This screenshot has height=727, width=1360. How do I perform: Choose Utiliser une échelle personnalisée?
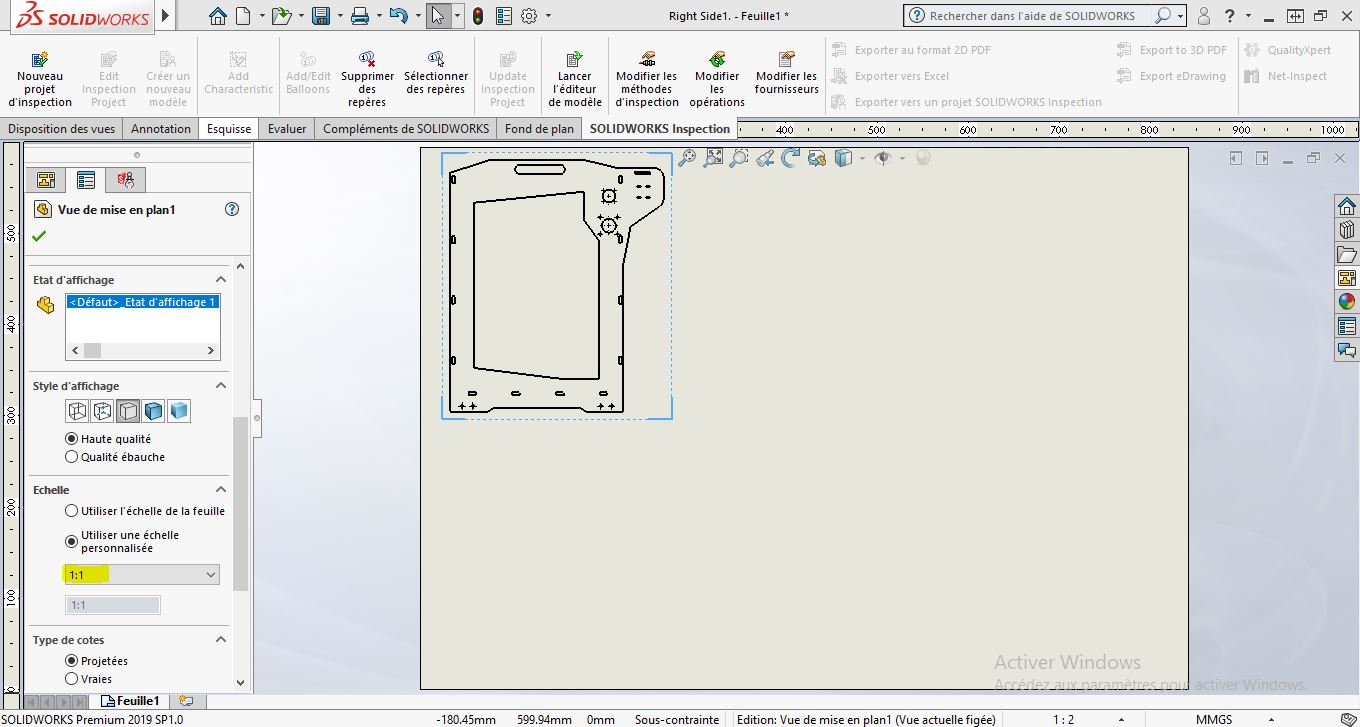coord(71,542)
